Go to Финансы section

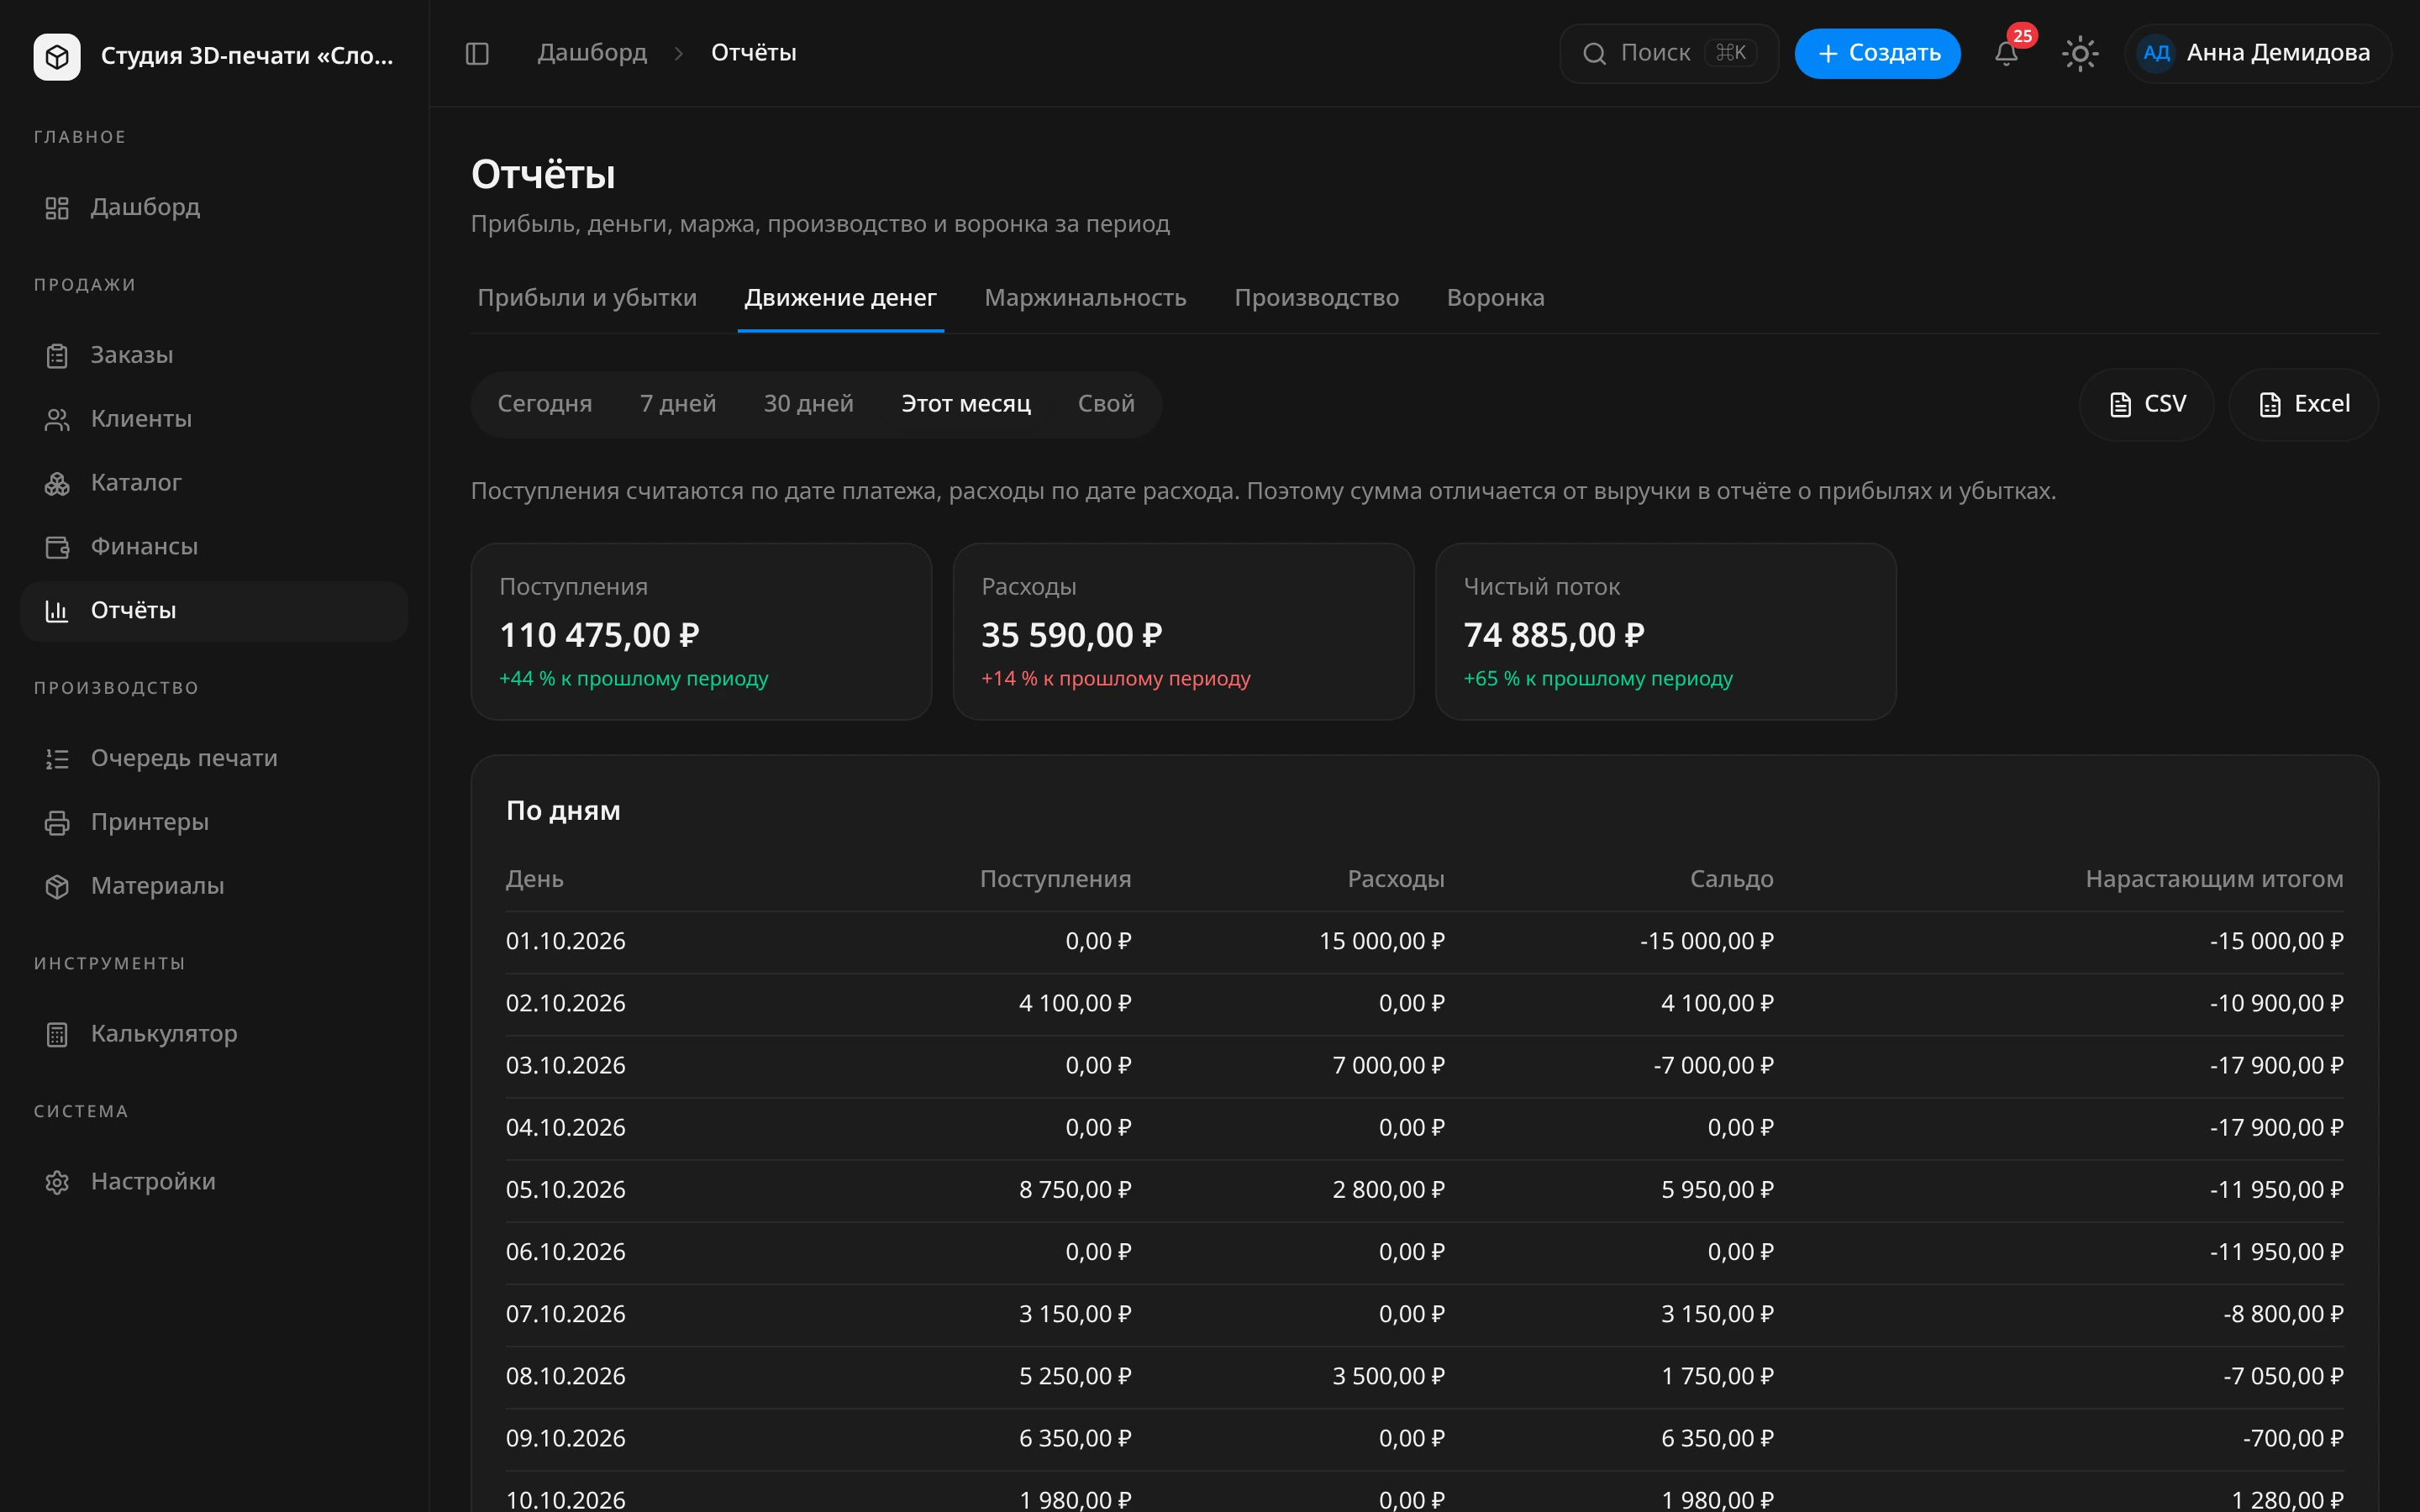(x=214, y=547)
